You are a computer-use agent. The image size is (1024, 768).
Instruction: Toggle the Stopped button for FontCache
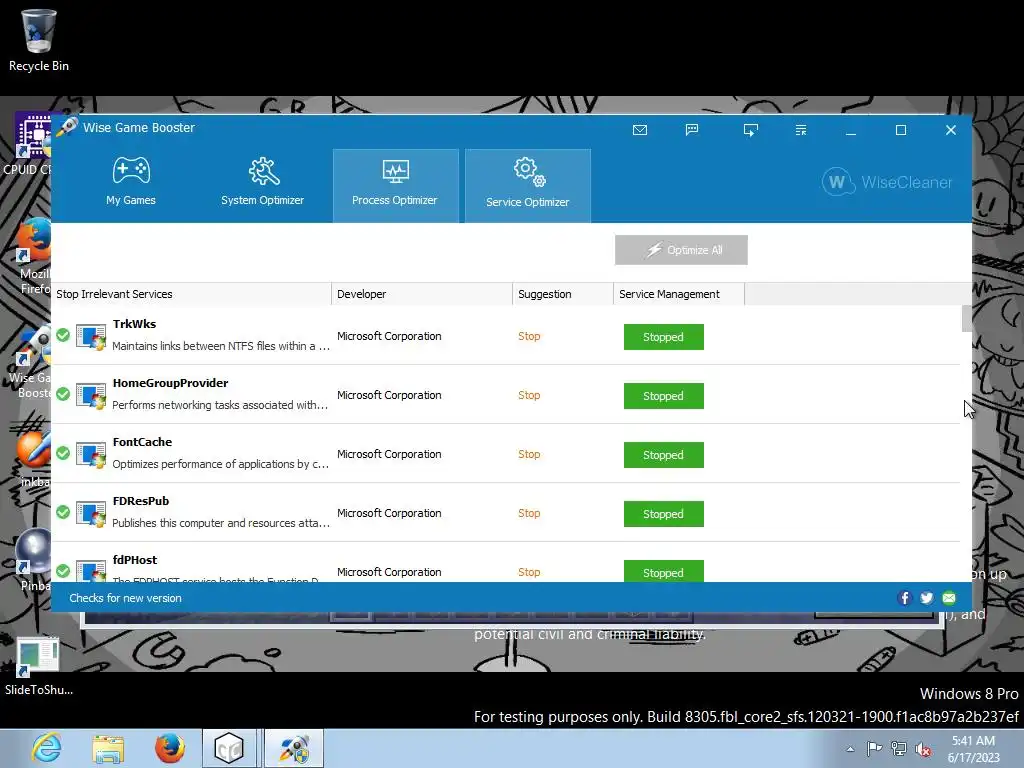[664, 455]
